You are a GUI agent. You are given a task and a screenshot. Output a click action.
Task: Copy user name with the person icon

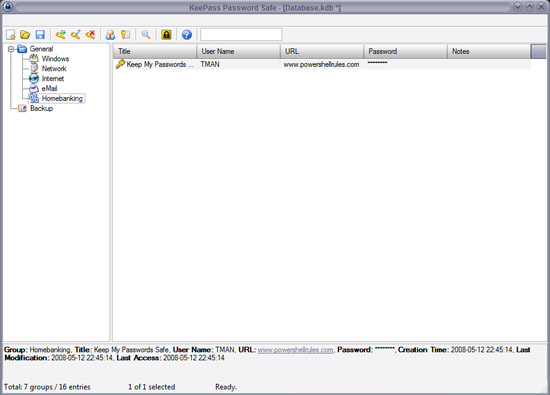pos(110,34)
